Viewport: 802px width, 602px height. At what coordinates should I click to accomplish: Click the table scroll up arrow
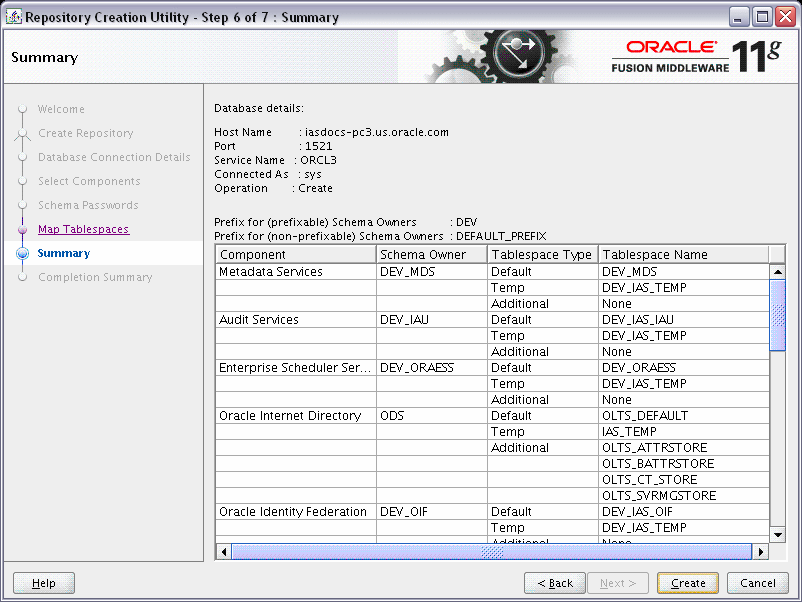click(x=777, y=272)
